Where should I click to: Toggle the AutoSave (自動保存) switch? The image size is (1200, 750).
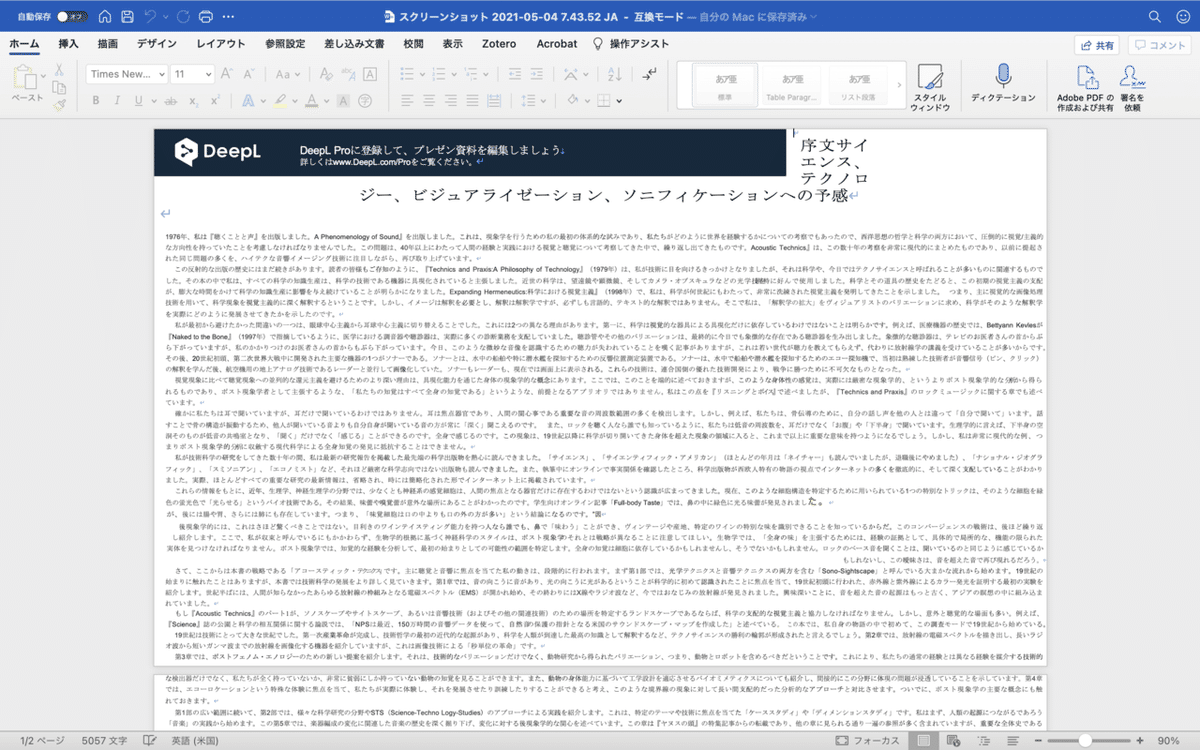pos(70,17)
